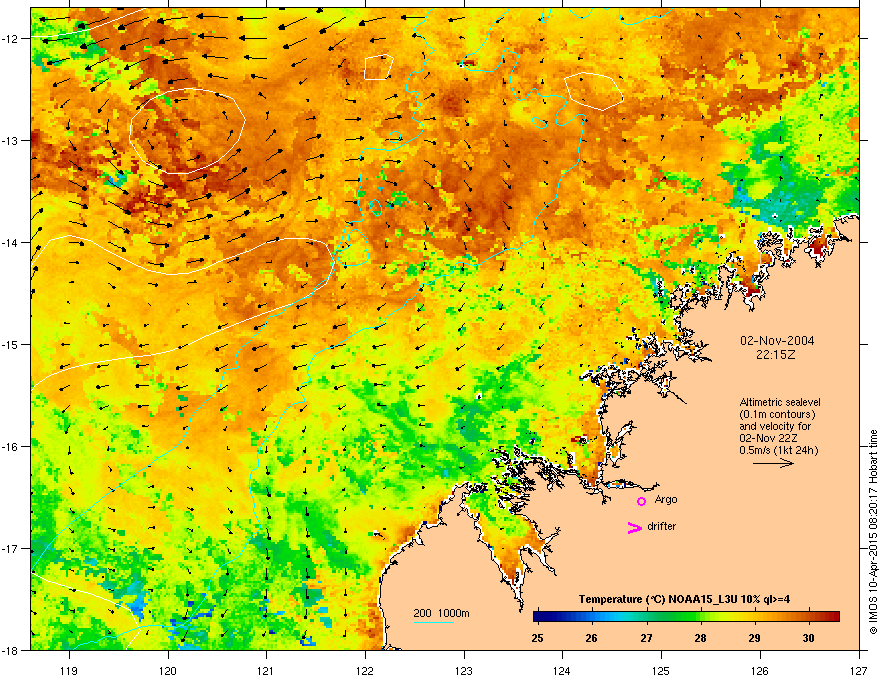880x680 pixels.
Task: Click the dark blue end of the temperature colorbar
Action: pos(539,617)
